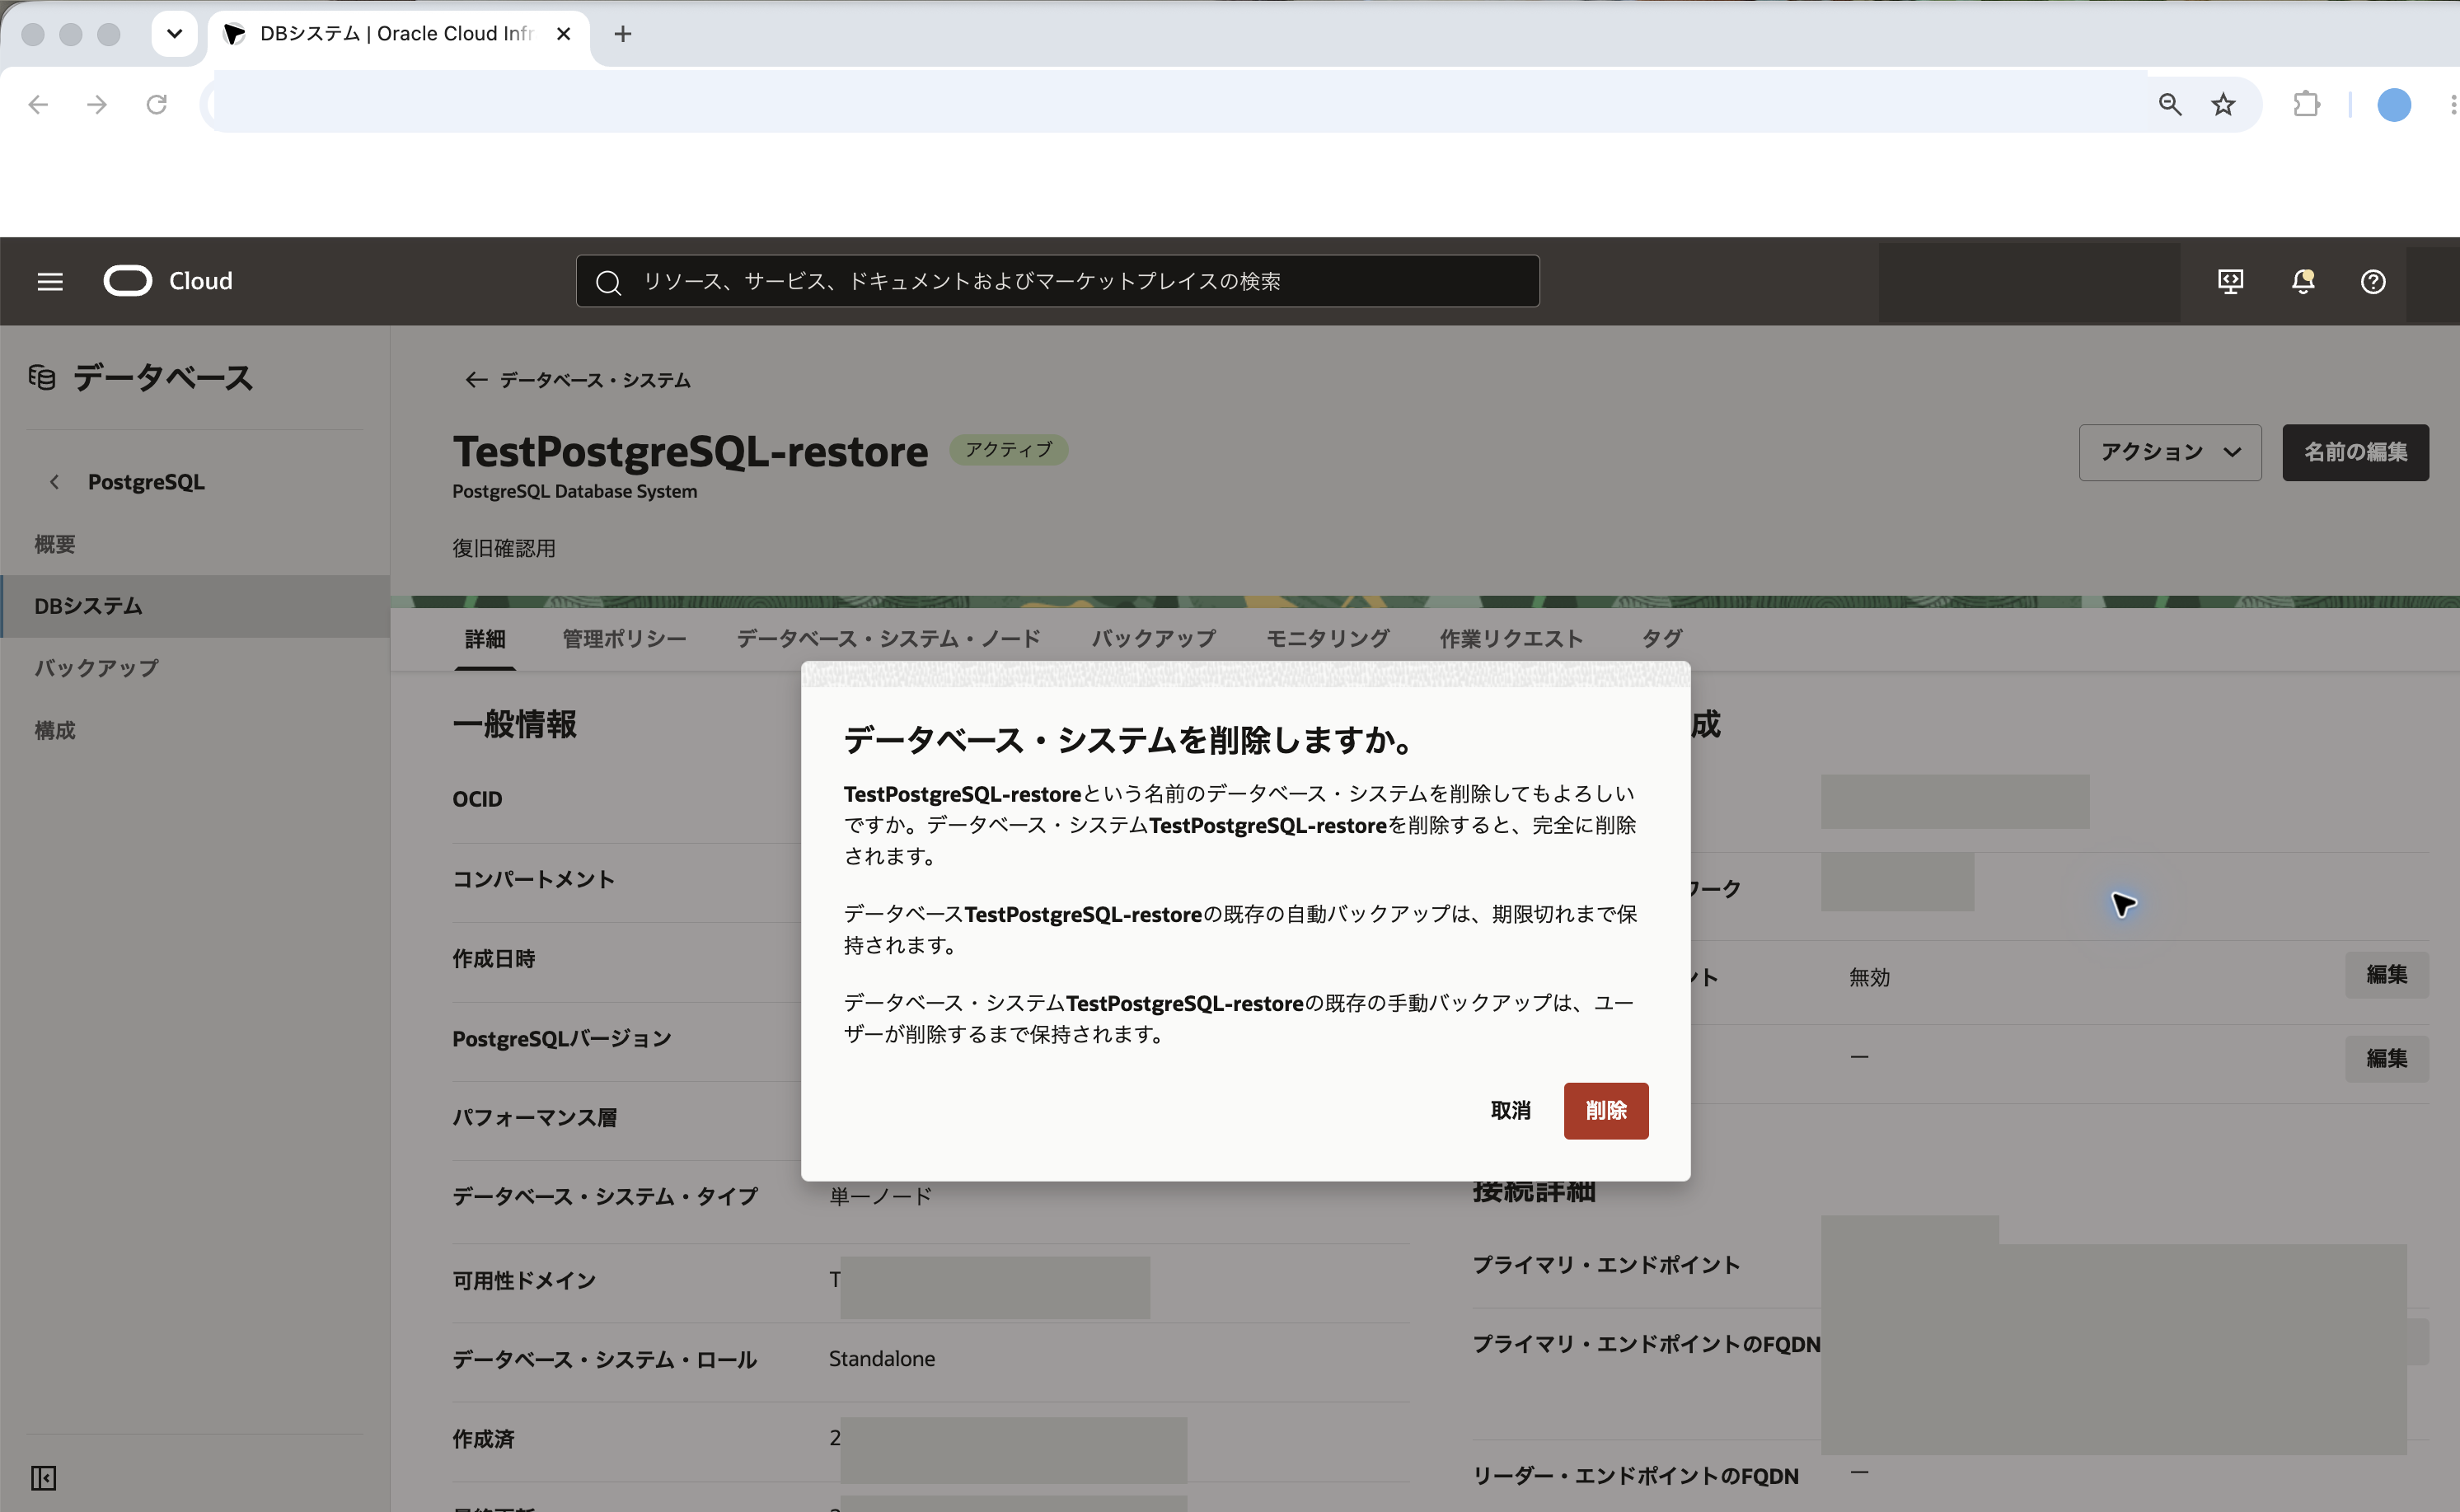Go back in browser history

point(38,104)
